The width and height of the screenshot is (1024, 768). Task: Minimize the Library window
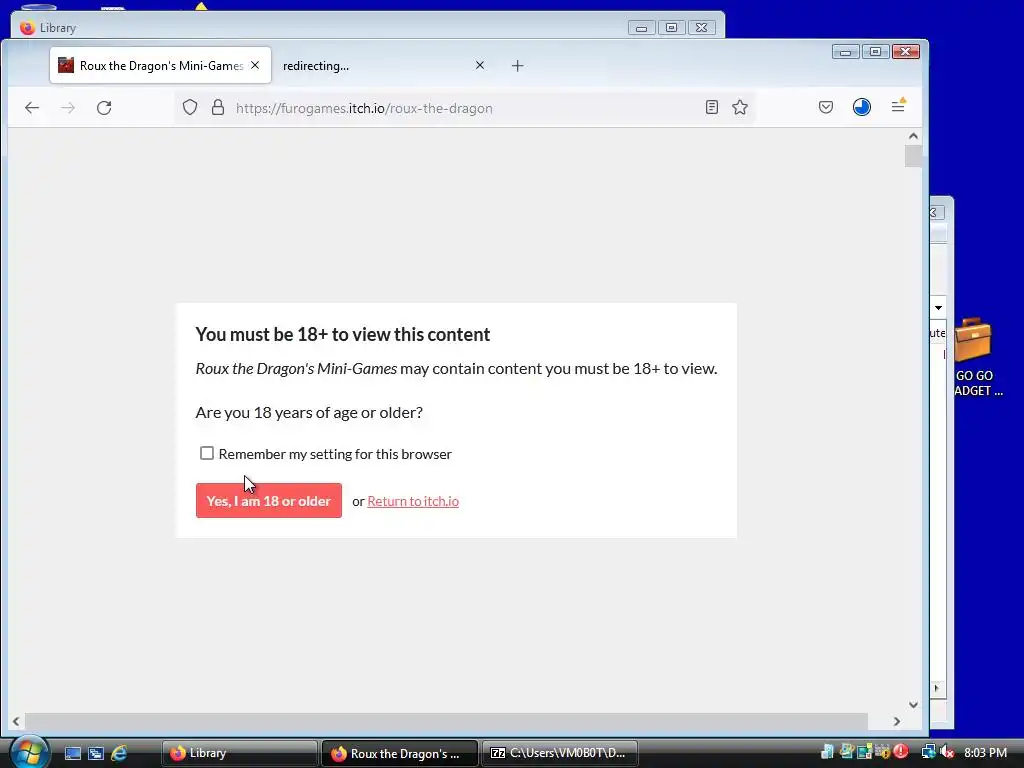point(641,27)
